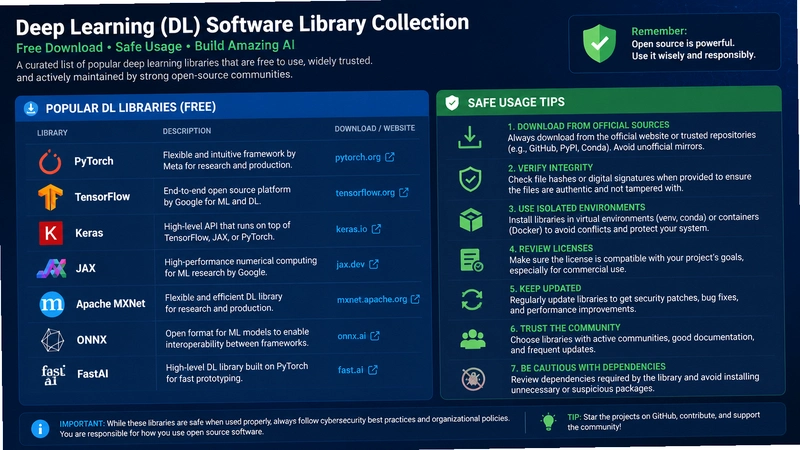Click the red Keras K logo
Viewport: 800px width, 450px height.
[x=51, y=233]
